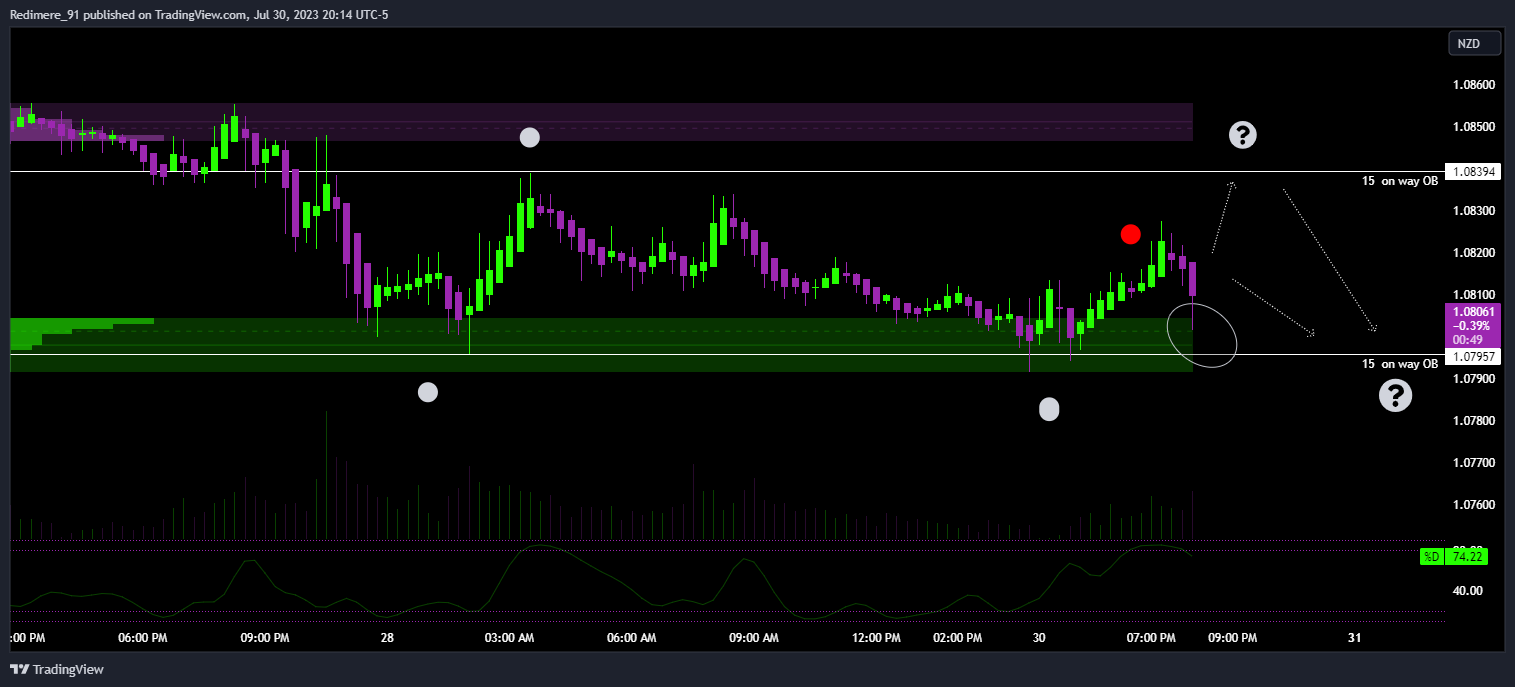Select the lower '15 on way OB' text
Image resolution: width=1515 pixels, height=687 pixels.
(1400, 364)
